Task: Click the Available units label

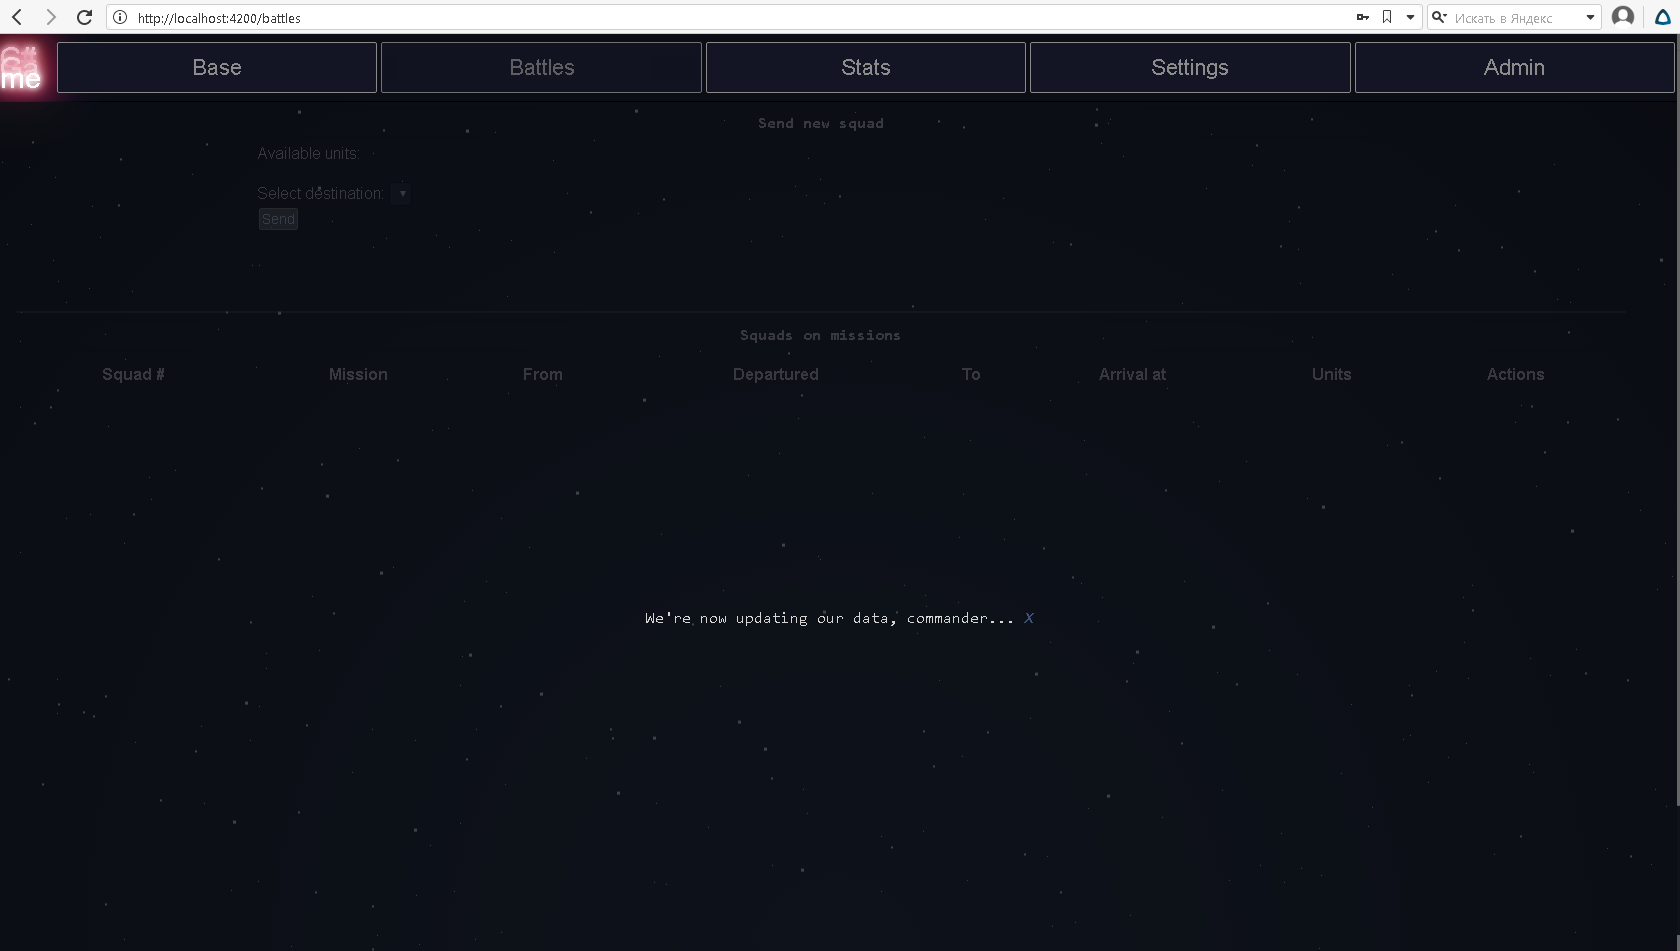Action: (x=308, y=153)
